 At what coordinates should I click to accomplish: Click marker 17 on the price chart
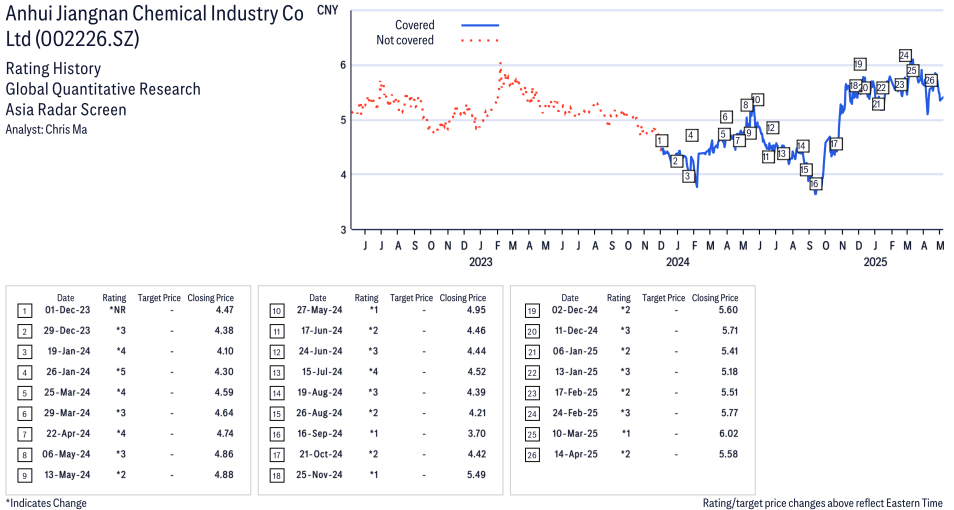835,144
